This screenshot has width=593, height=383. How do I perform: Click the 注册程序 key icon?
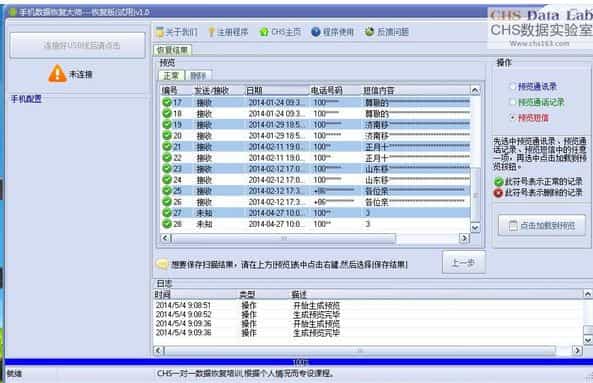[211, 32]
